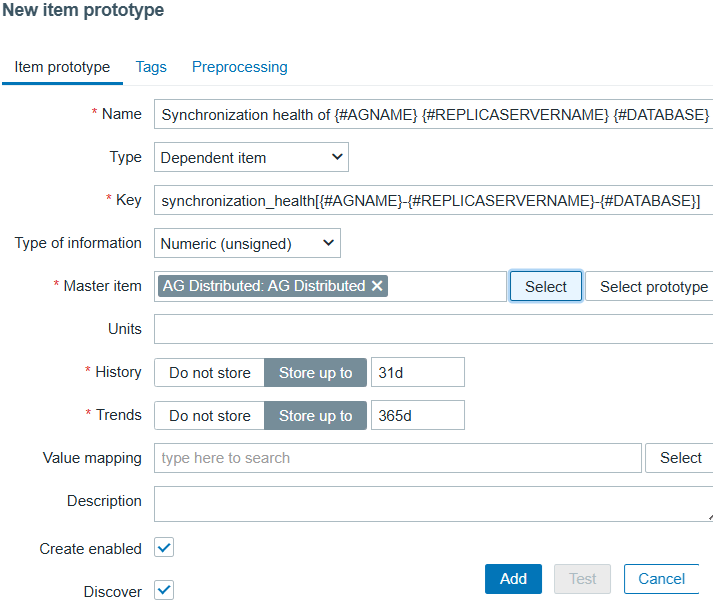Click the Select prototype button

[x=653, y=286]
